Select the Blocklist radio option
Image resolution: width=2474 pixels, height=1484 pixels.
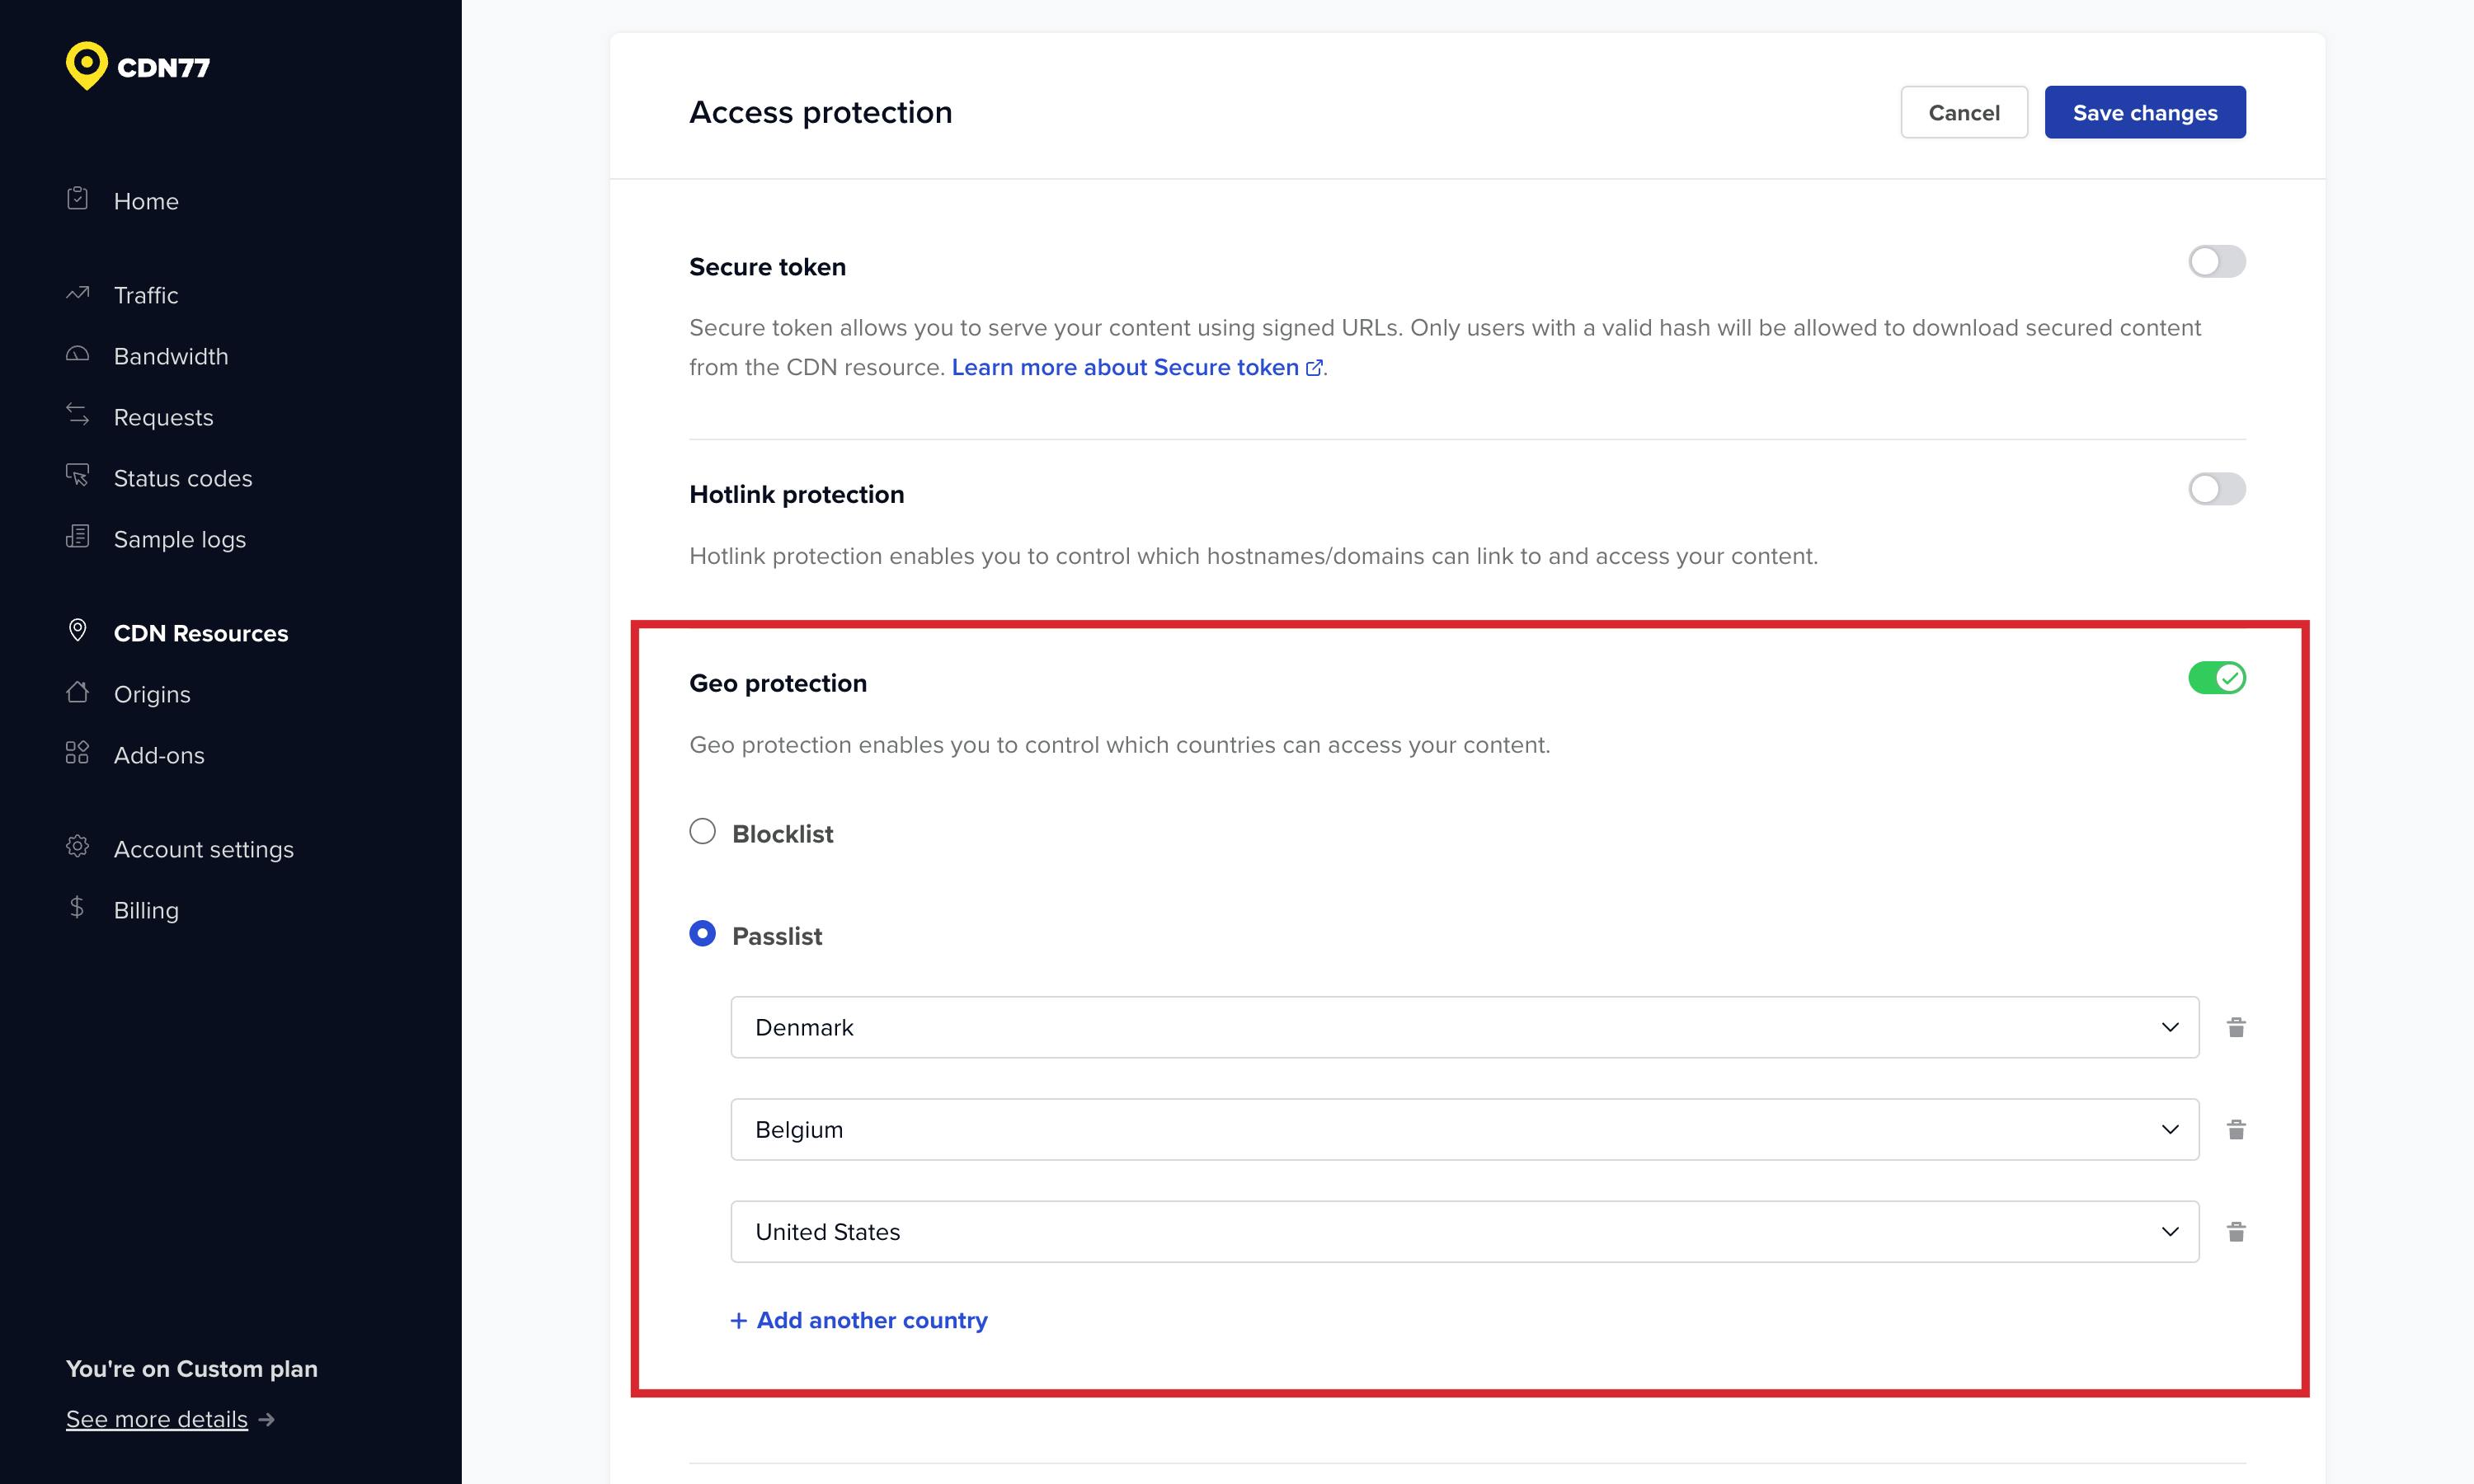703,832
